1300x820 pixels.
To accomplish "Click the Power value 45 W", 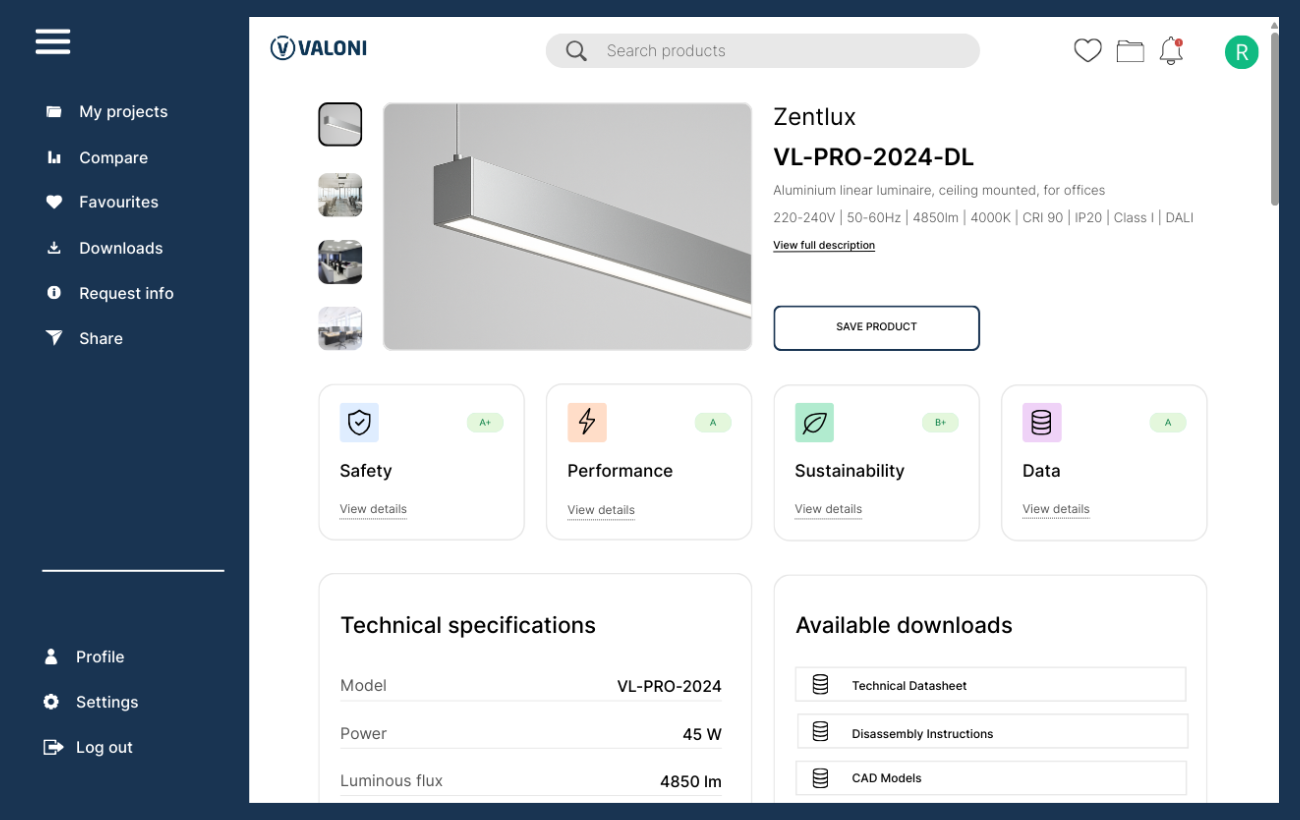I will coord(702,734).
